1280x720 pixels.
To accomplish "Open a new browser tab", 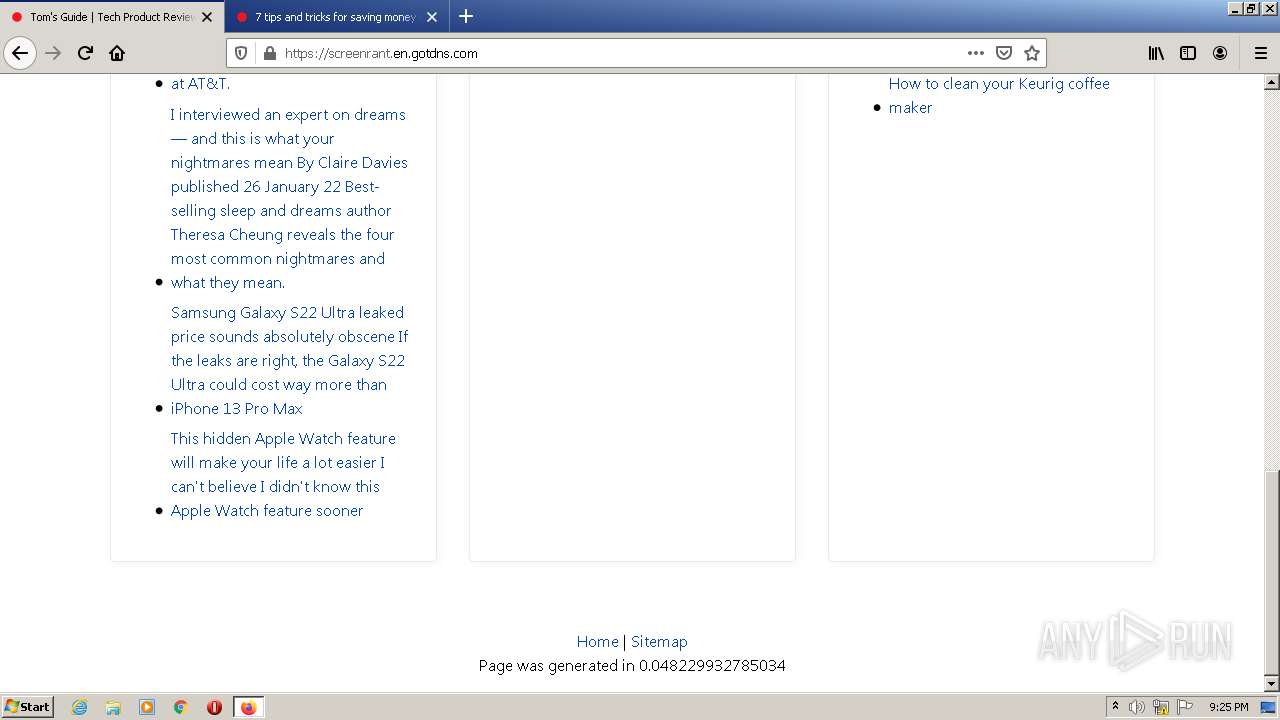I will (x=466, y=16).
